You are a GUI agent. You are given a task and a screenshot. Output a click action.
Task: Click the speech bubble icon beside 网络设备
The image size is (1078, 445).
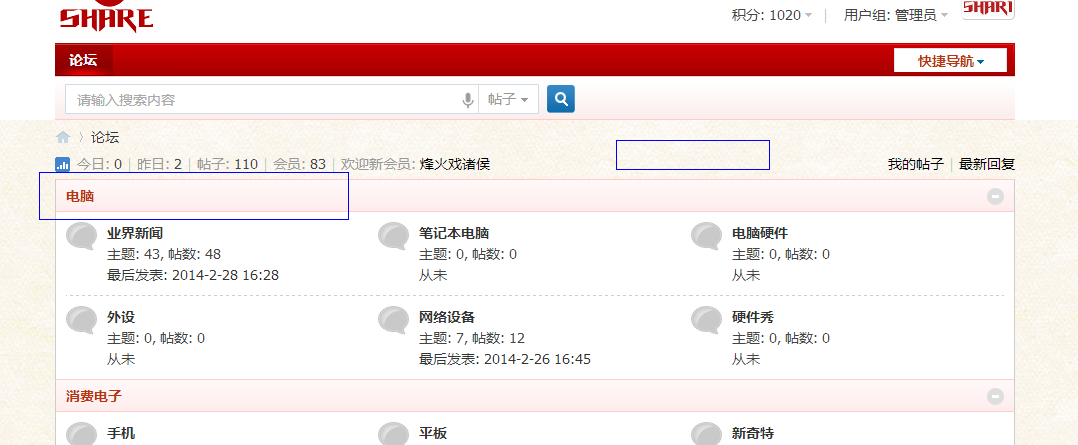coord(394,320)
